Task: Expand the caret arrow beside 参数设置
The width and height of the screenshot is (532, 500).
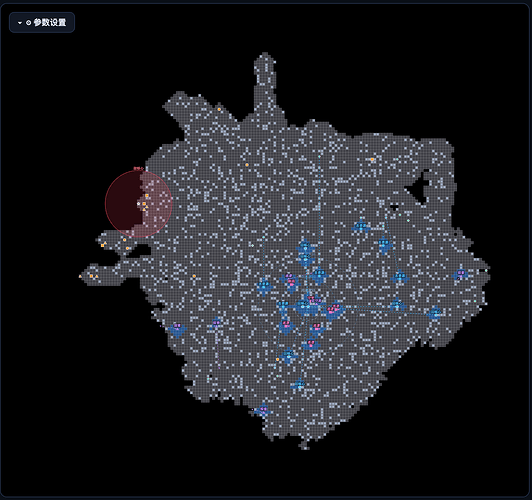Action: [x=20, y=23]
